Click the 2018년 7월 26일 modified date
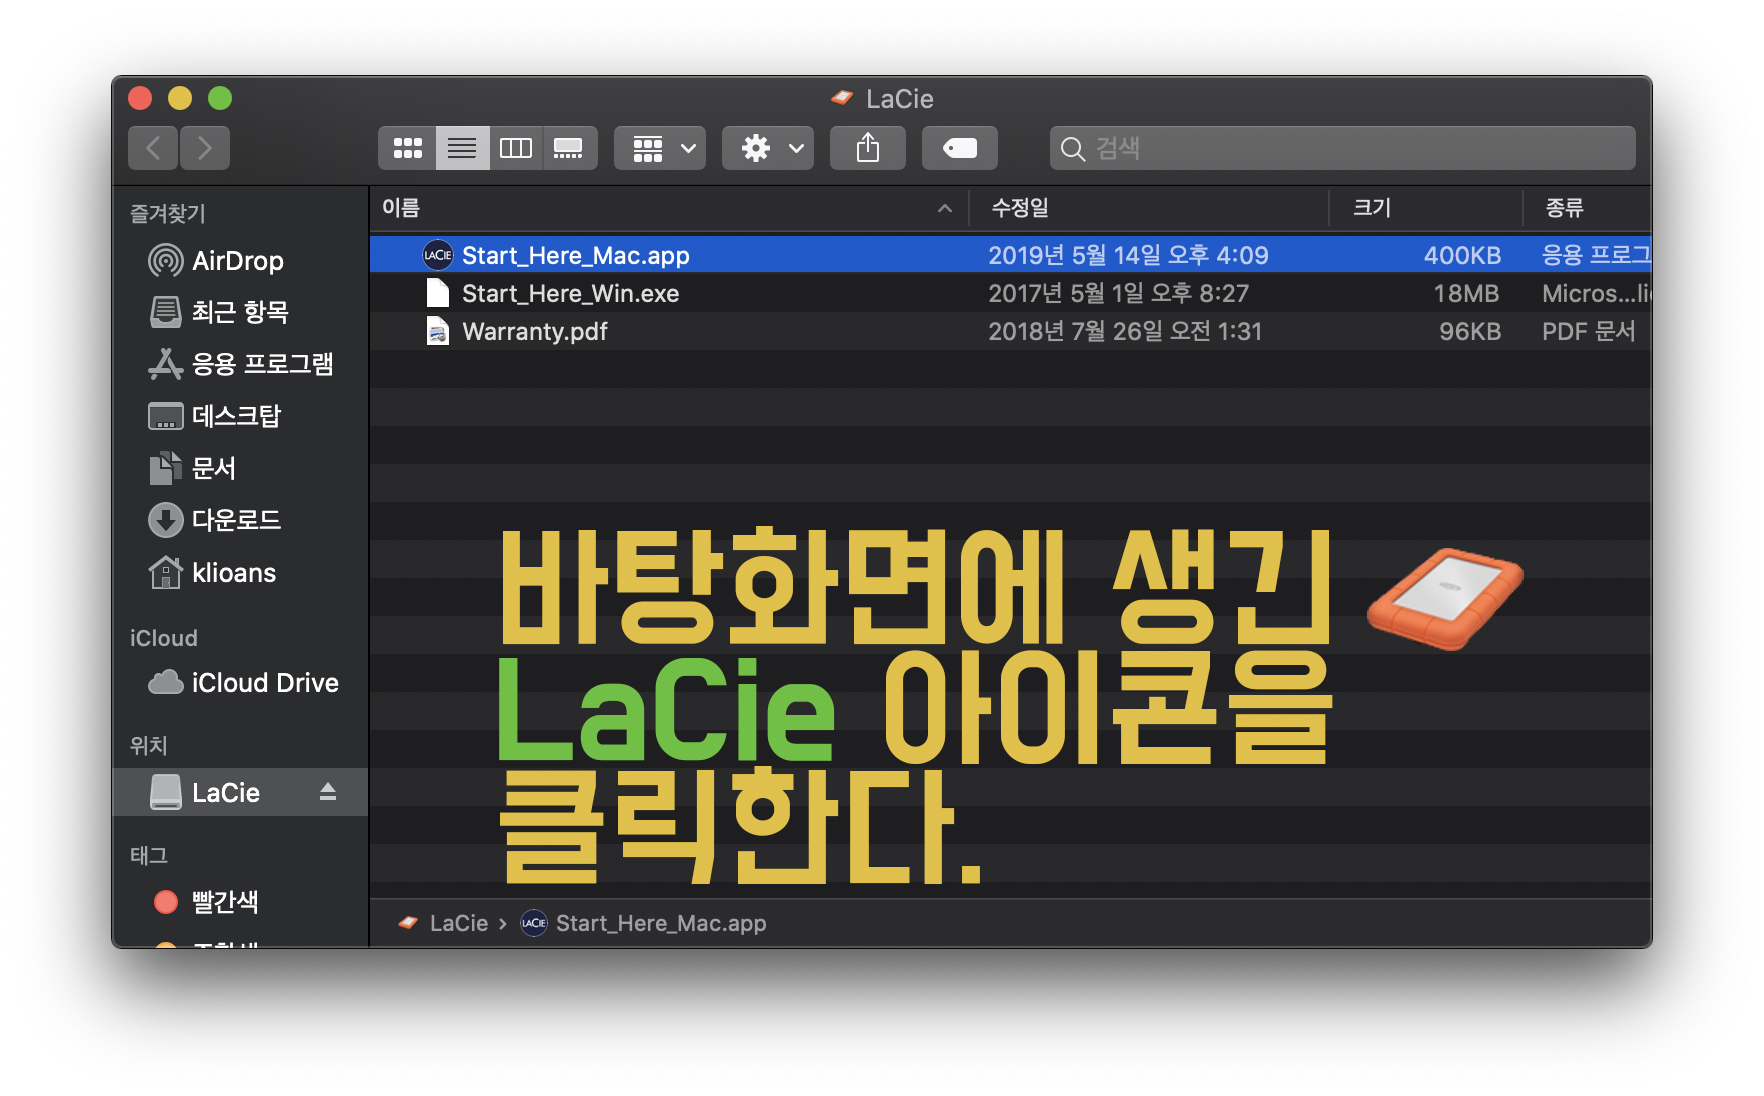 (x=1125, y=332)
